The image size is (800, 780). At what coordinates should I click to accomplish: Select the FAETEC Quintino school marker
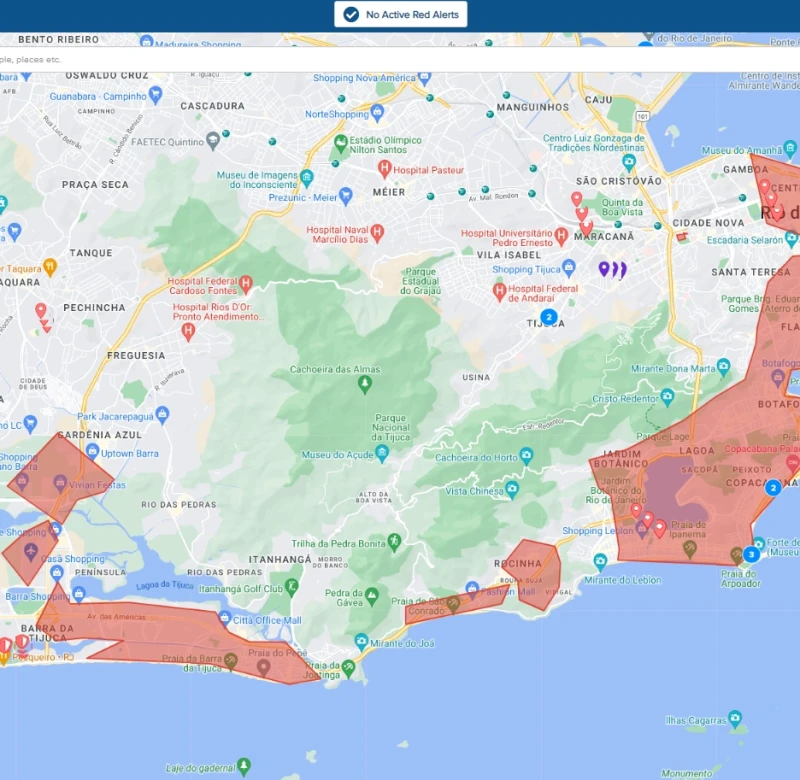[x=213, y=140]
